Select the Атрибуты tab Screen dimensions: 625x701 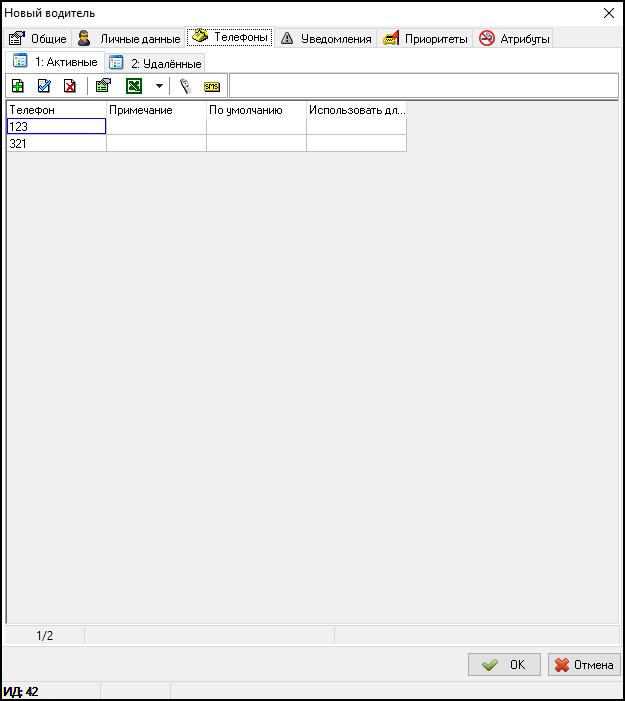[x=515, y=39]
